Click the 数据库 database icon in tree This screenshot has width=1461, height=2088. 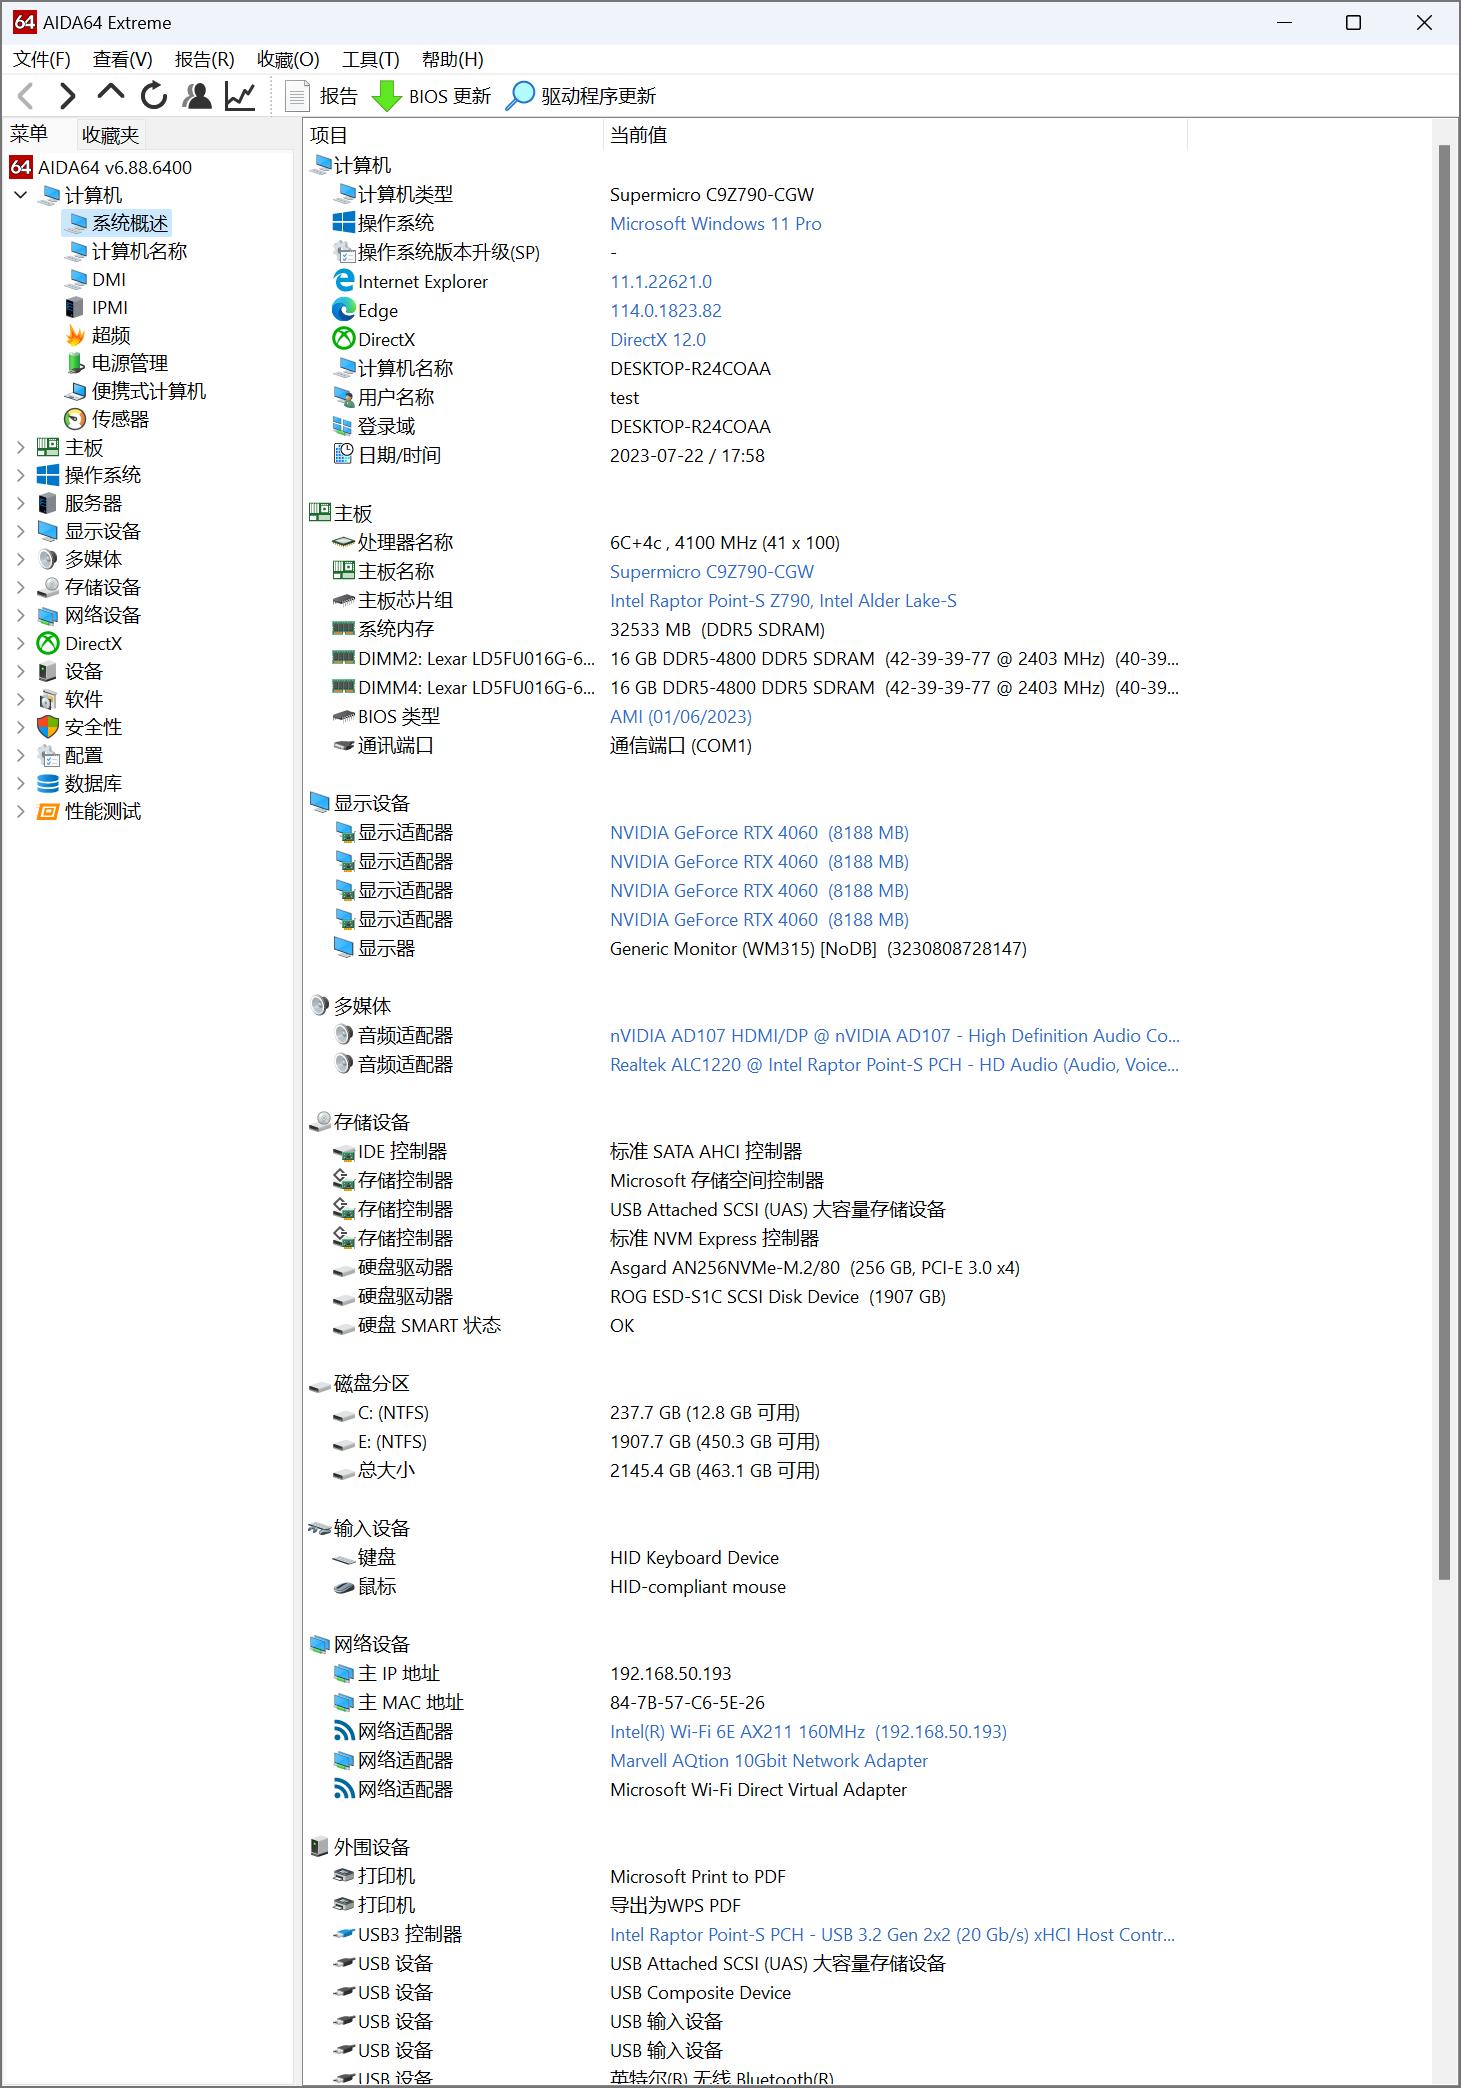[48, 783]
